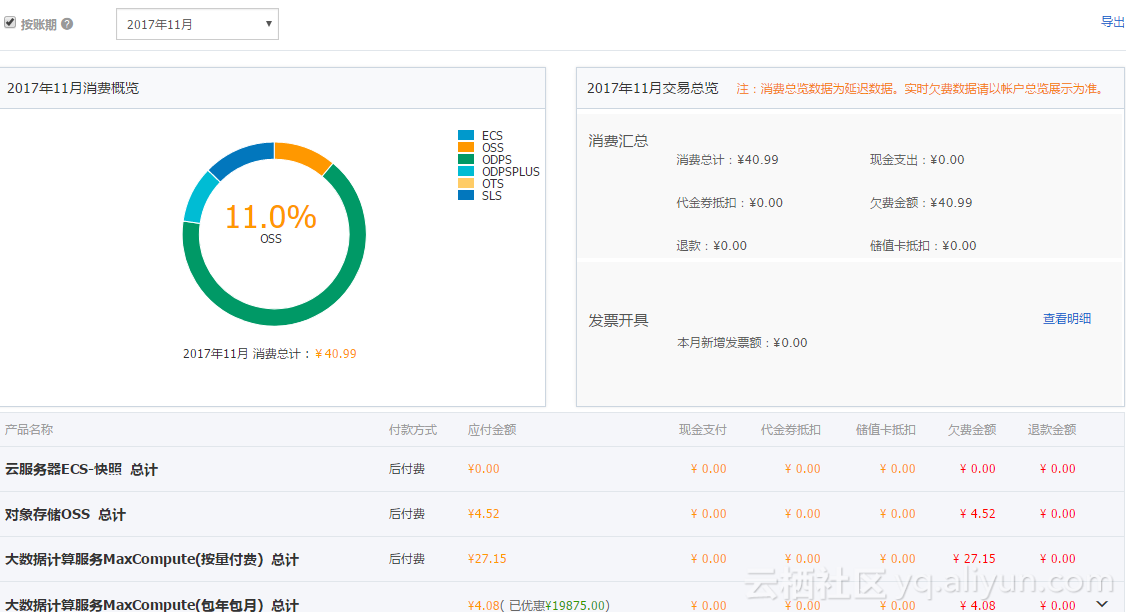
Task: Open the 查看明细 invoice details link
Action: click(1066, 318)
